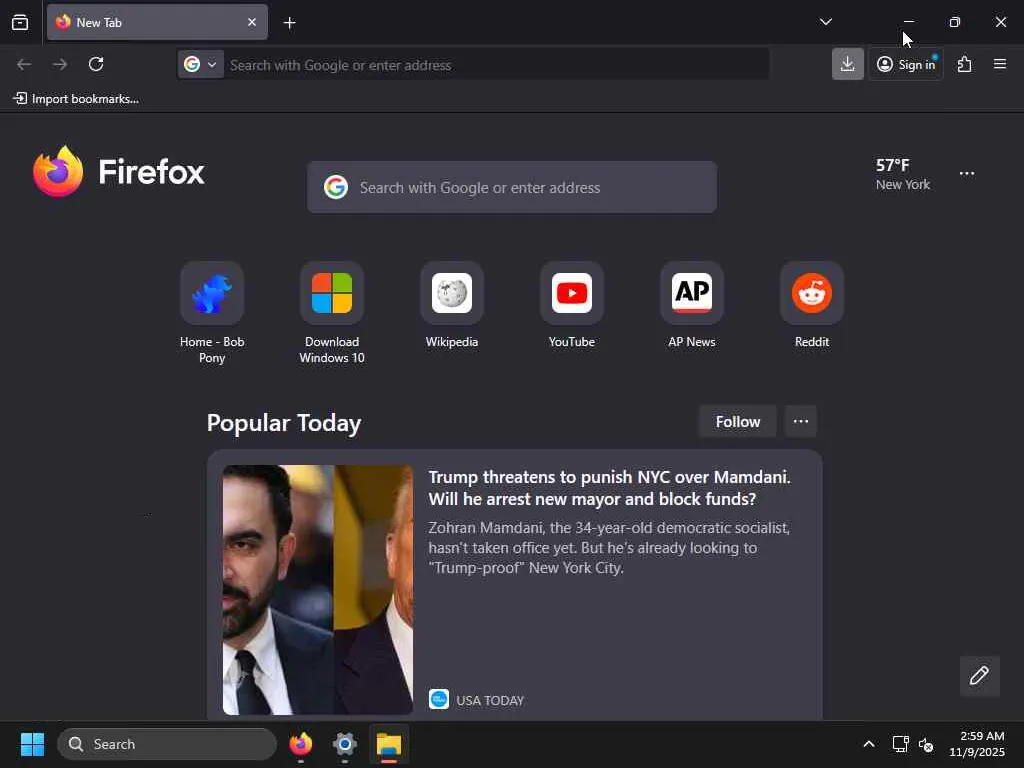This screenshot has height=768, width=1024.
Task: Open the network status tray icon
Action: [901, 744]
